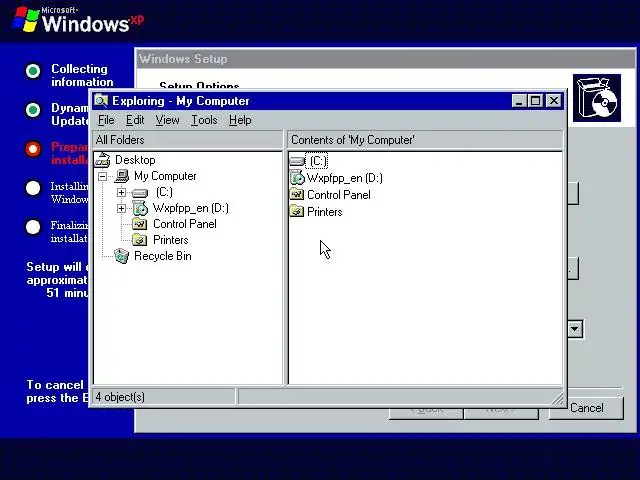
Task: Select the Recycle Bin icon in tree
Action: pyautogui.click(x=122, y=256)
